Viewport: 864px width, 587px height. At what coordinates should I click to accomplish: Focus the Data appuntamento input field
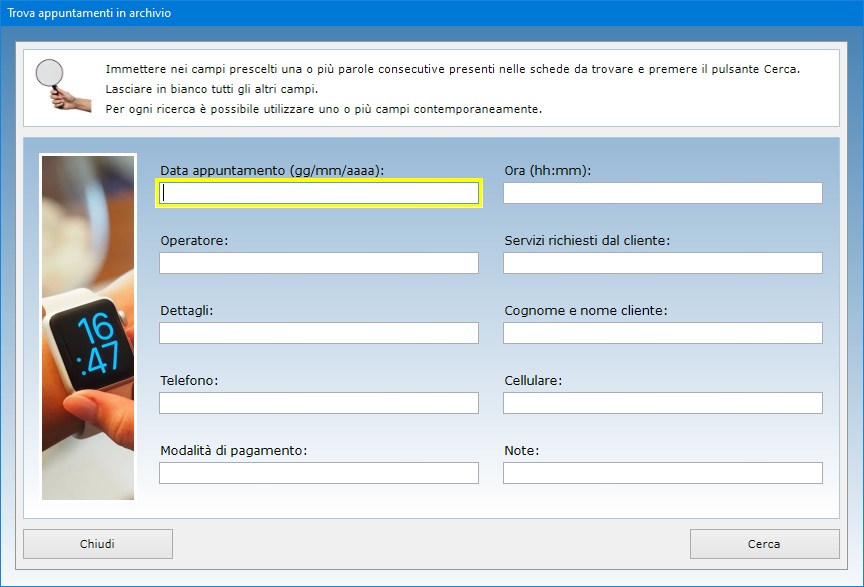click(319, 193)
